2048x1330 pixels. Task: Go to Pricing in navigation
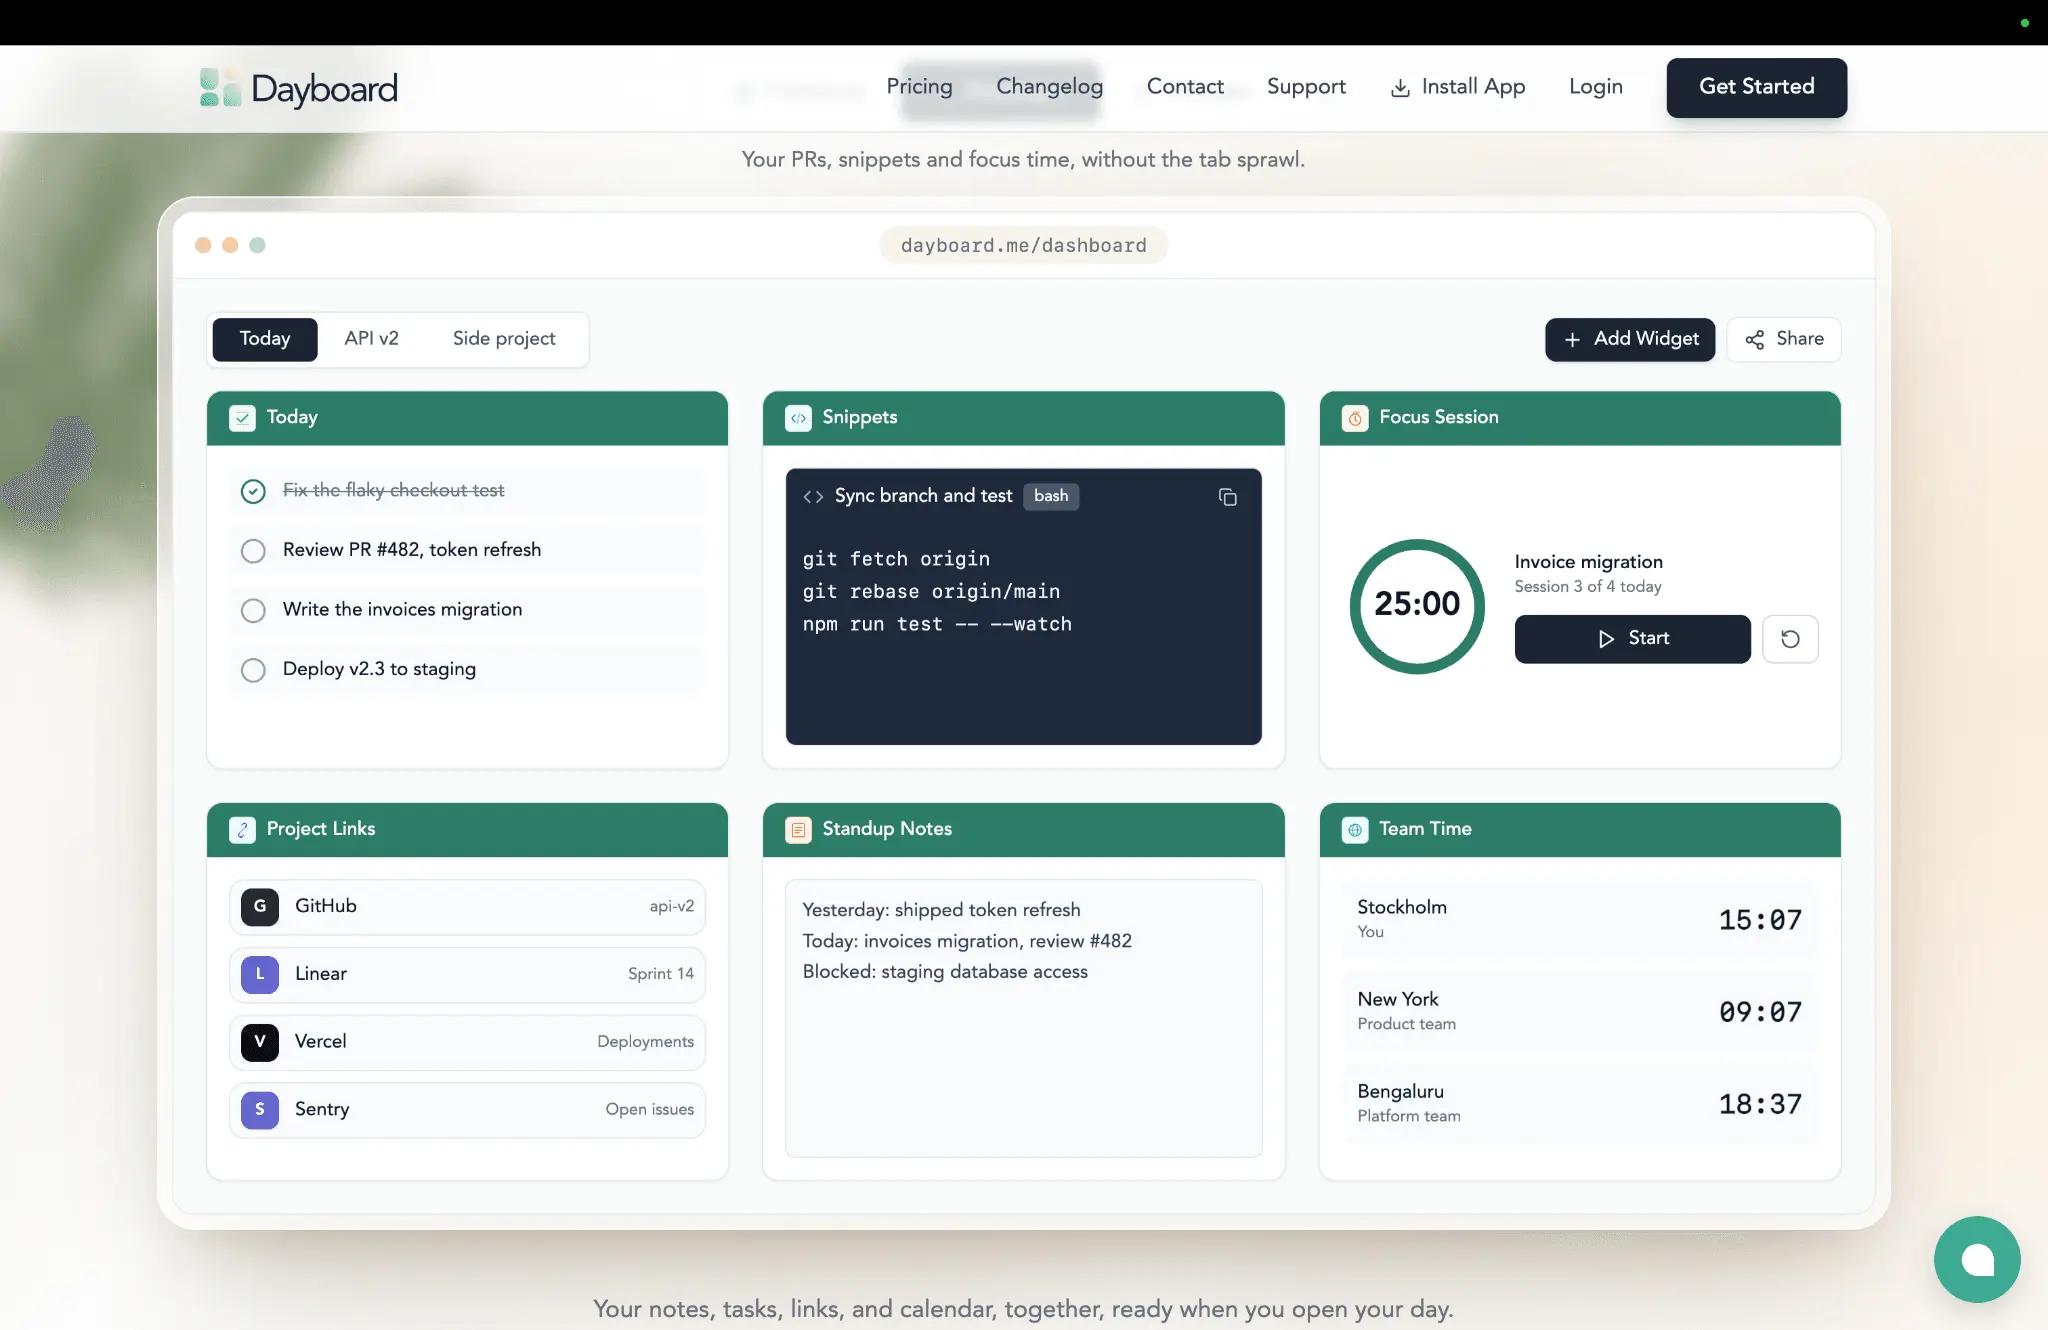[x=919, y=87]
